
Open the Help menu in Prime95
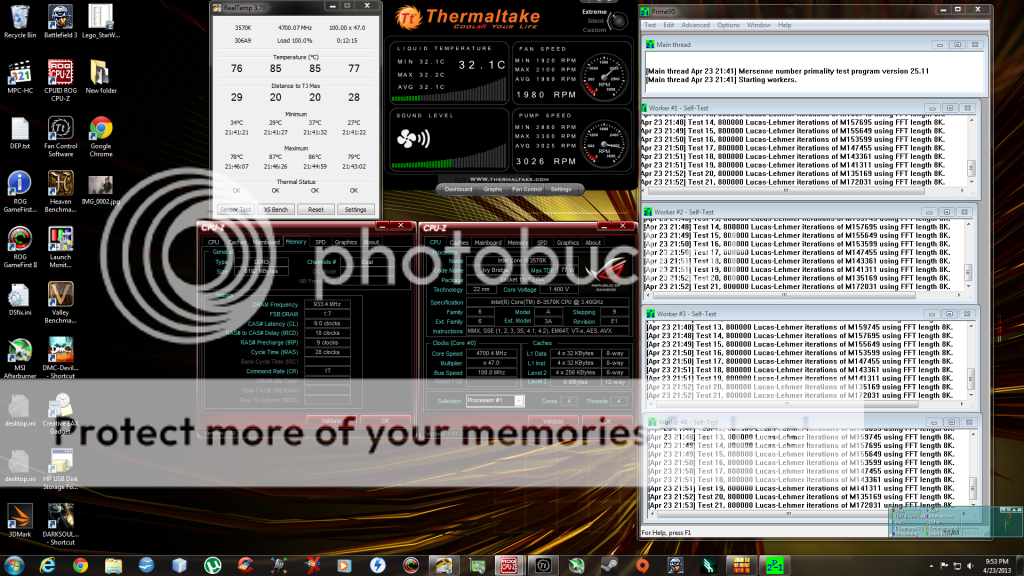[784, 25]
